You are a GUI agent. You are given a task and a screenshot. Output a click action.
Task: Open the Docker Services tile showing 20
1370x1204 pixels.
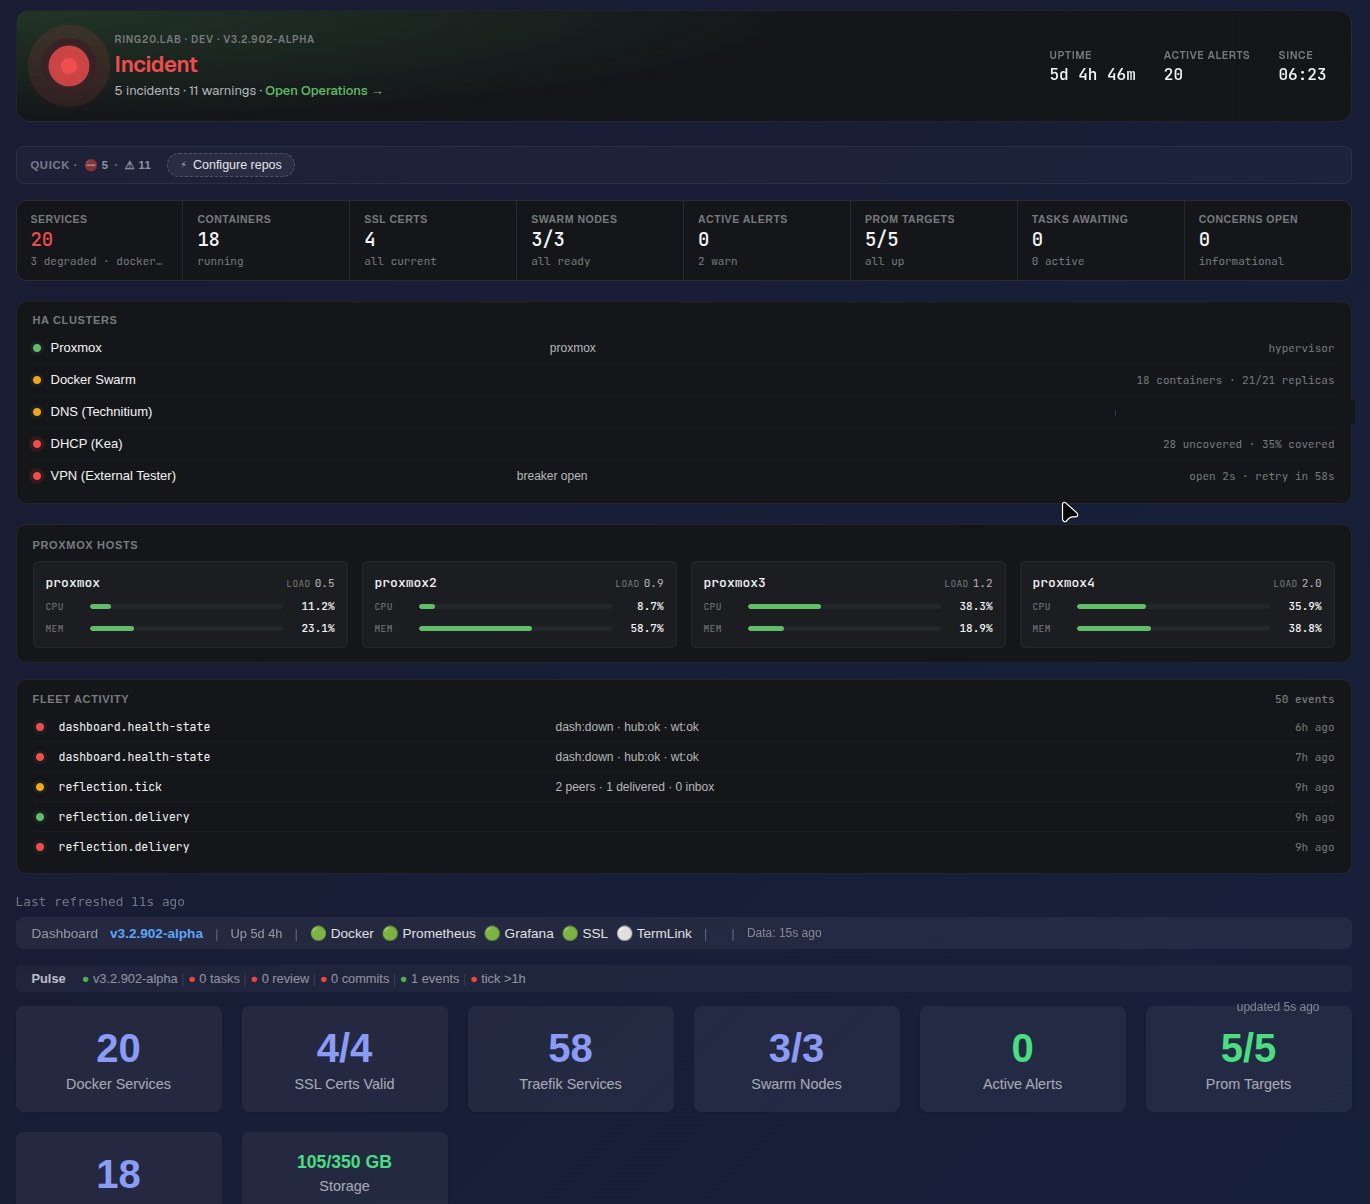pos(119,1059)
